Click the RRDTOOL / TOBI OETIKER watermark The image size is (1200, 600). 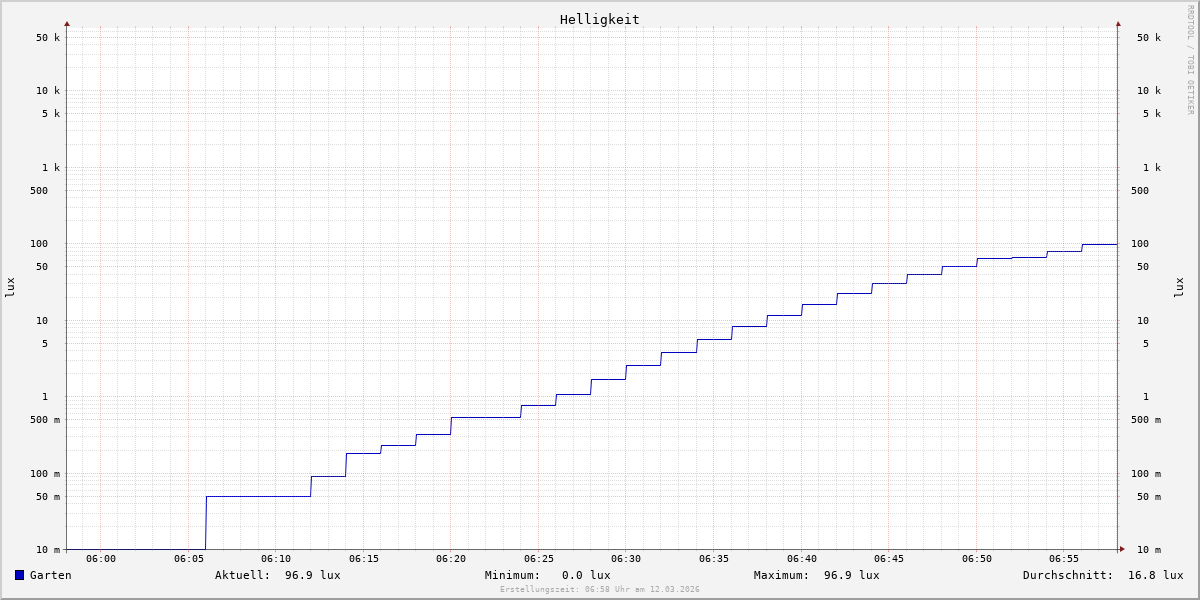1190,60
